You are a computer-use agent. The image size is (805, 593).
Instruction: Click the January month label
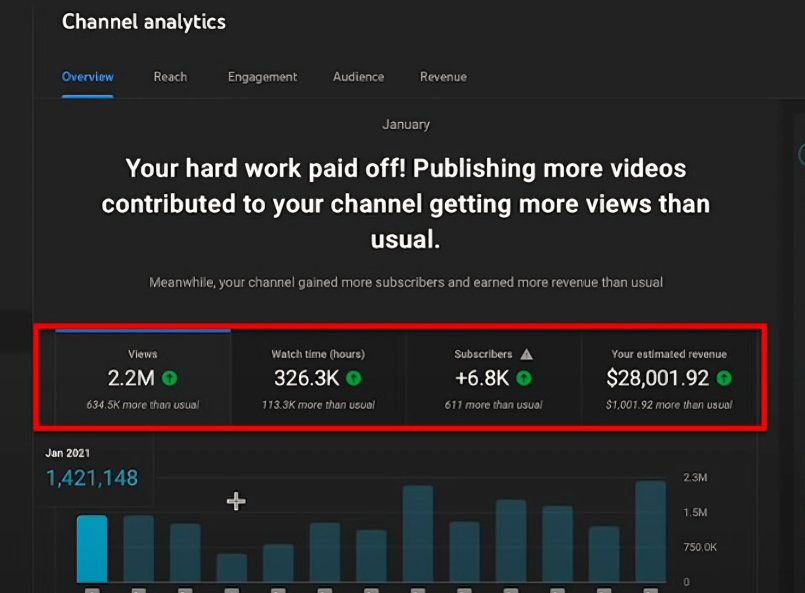click(x=406, y=125)
